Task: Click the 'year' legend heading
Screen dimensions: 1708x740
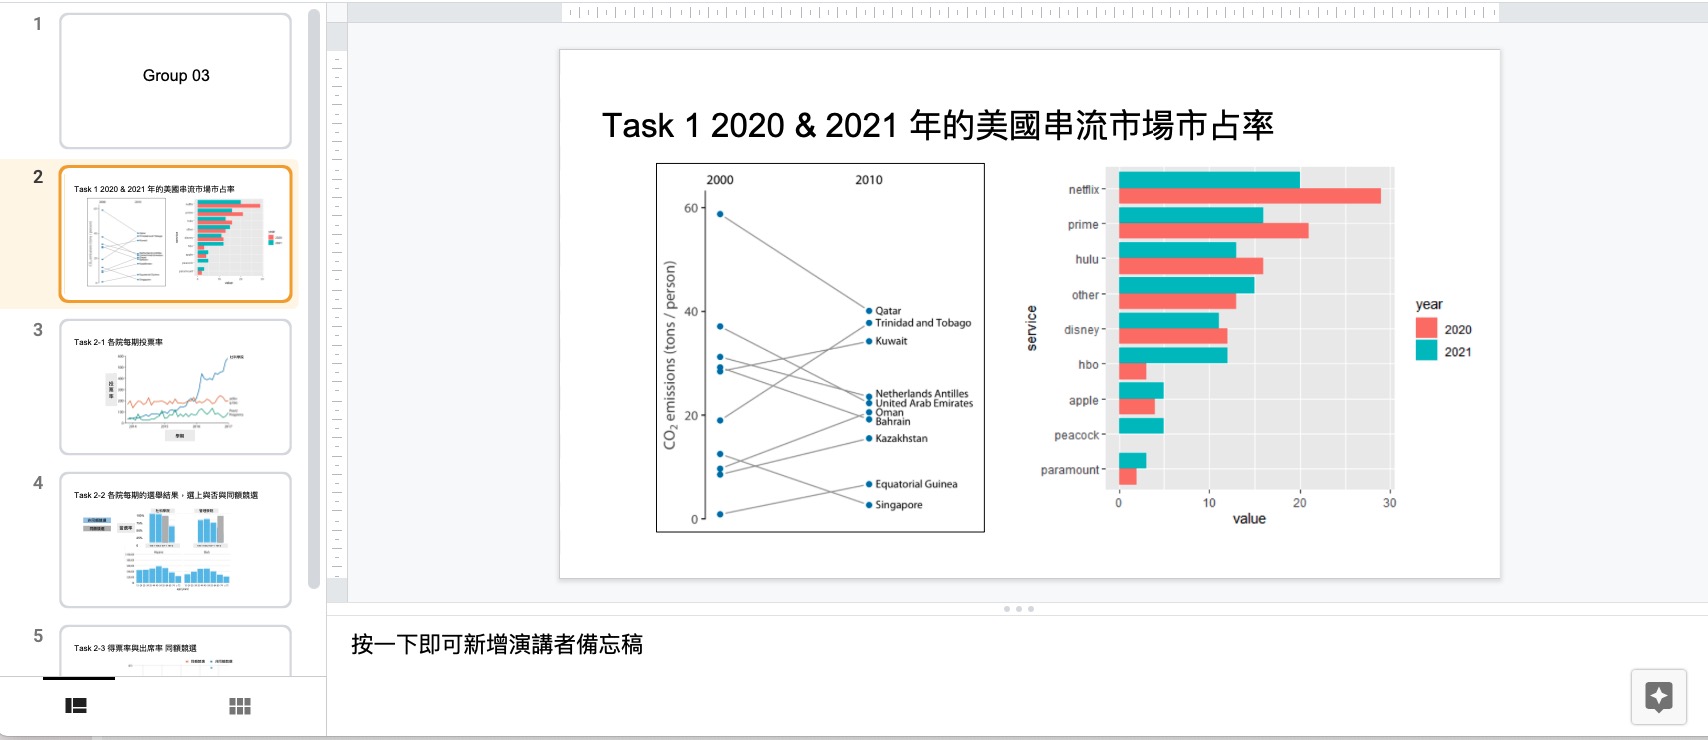Action: 1429,304
